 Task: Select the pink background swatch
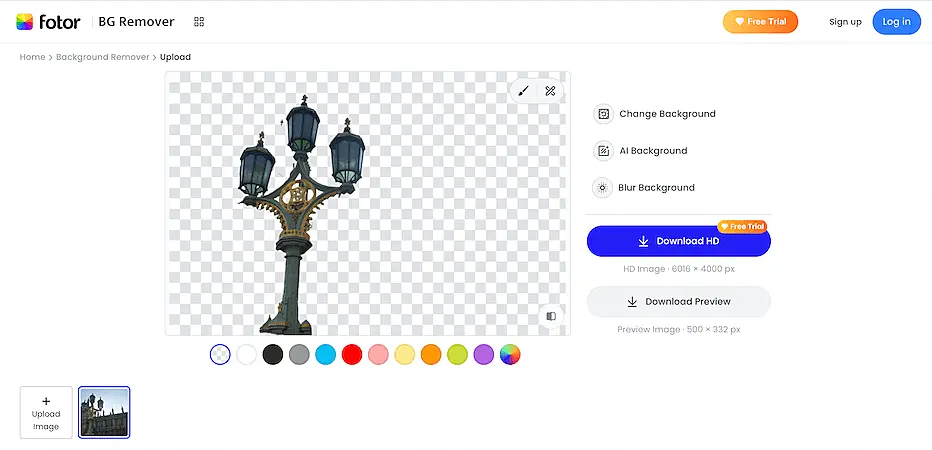378,355
